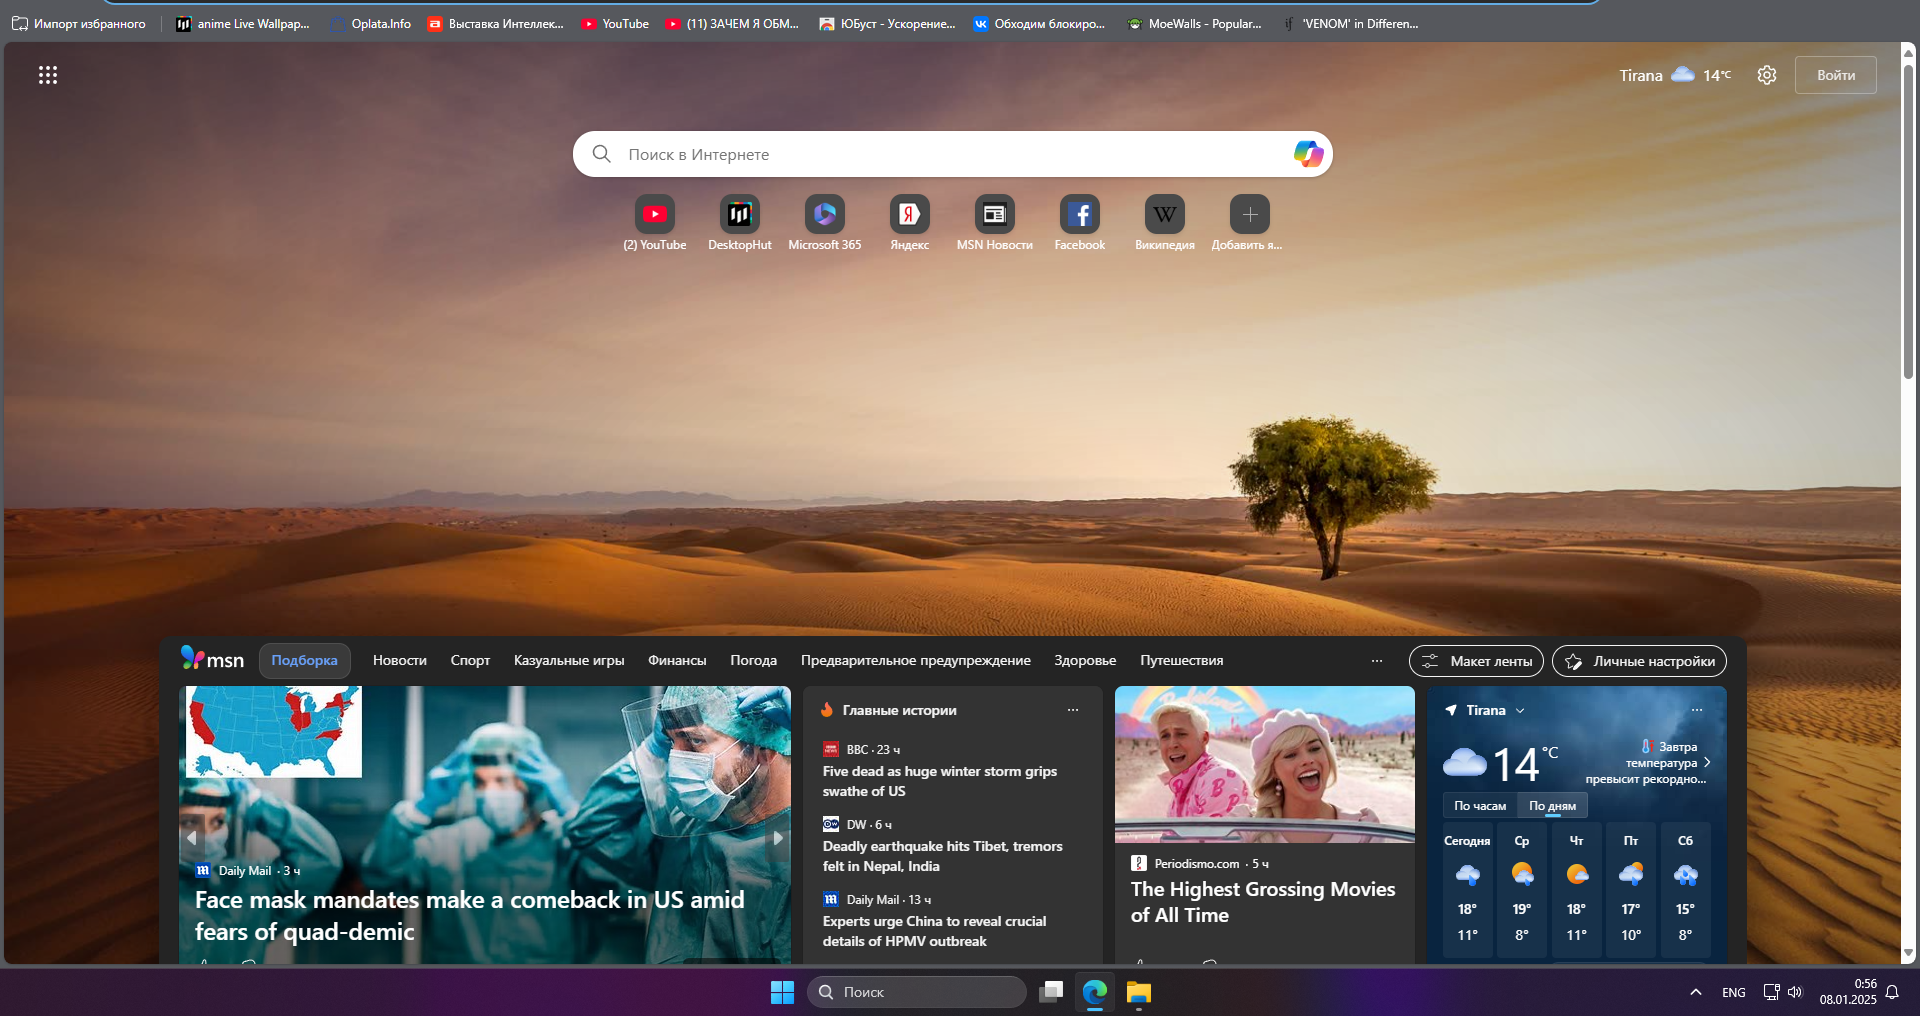Image resolution: width=1920 pixels, height=1016 pixels.
Task: Open the Oplata.Info bookmark
Action: click(371, 24)
